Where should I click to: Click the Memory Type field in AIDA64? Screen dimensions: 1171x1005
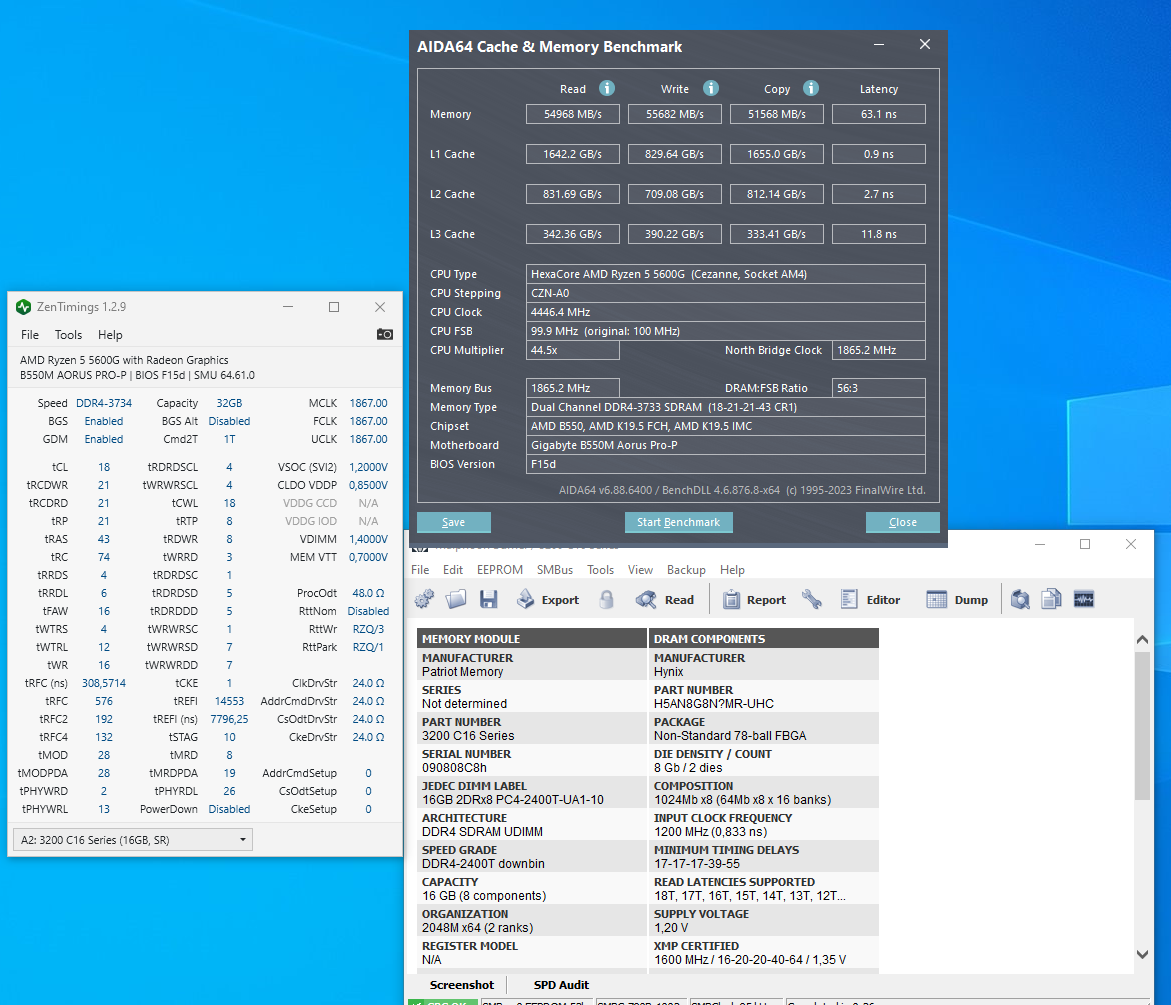click(x=726, y=407)
